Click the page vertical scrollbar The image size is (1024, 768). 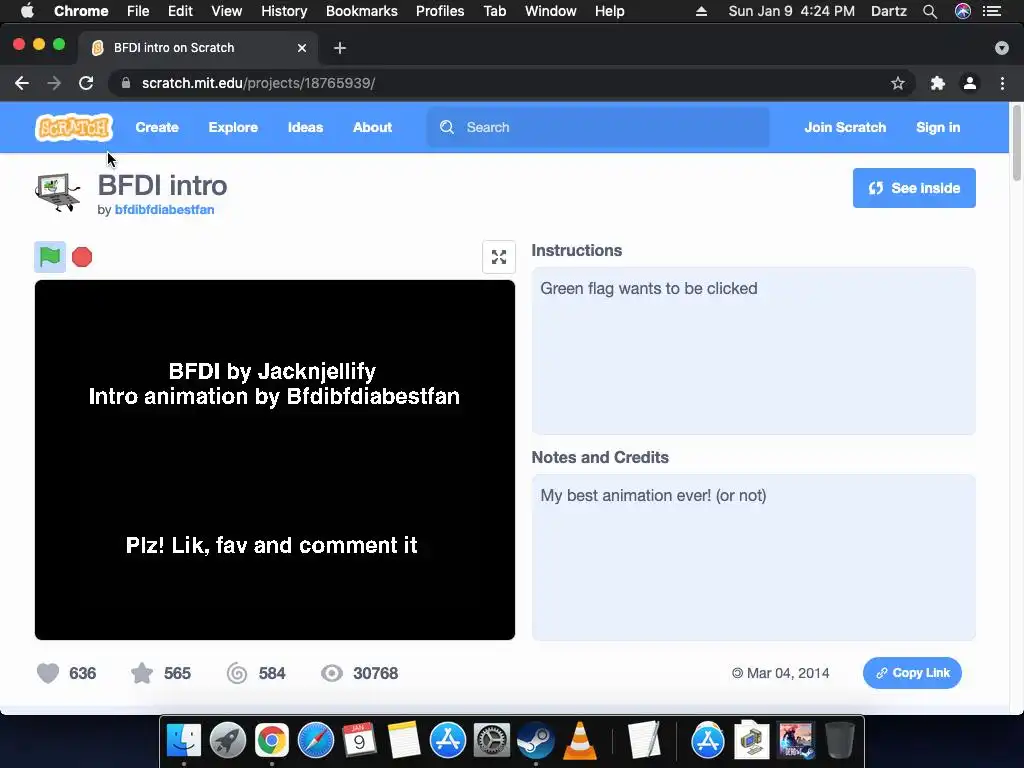1016,142
